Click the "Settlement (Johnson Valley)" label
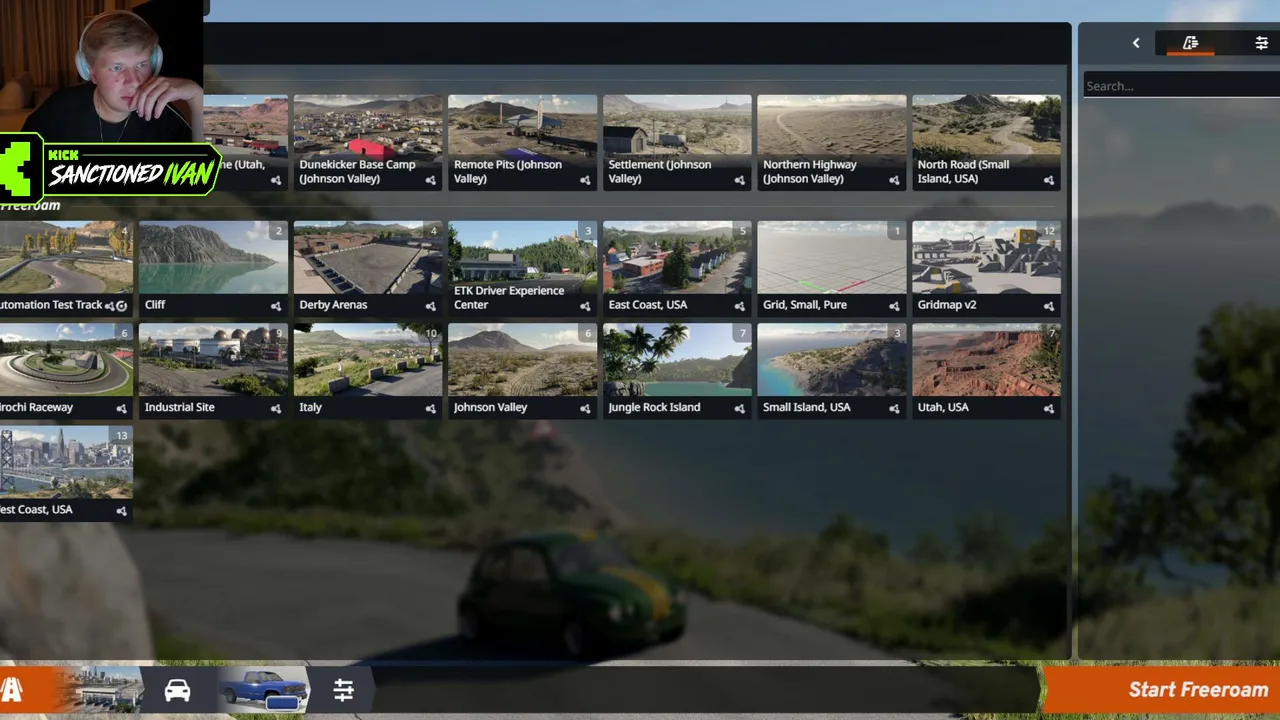The width and height of the screenshot is (1280, 720). [x=660, y=171]
